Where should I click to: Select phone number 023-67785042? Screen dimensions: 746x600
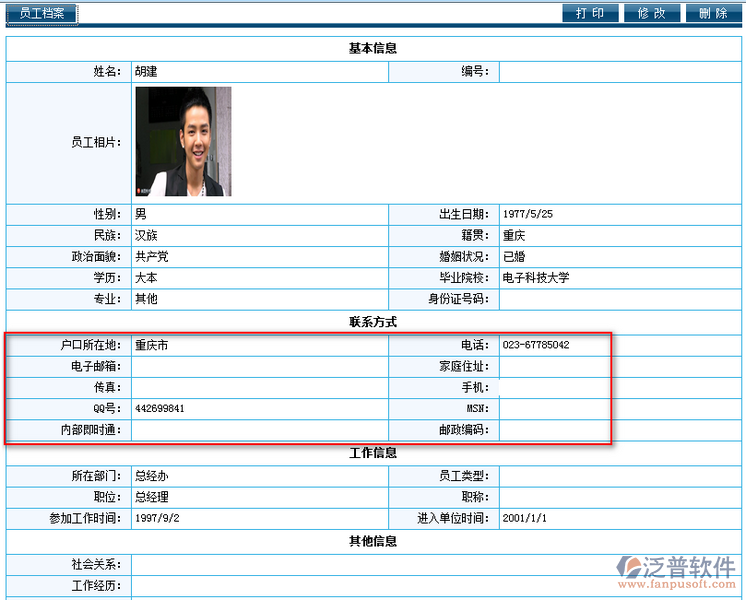point(536,345)
